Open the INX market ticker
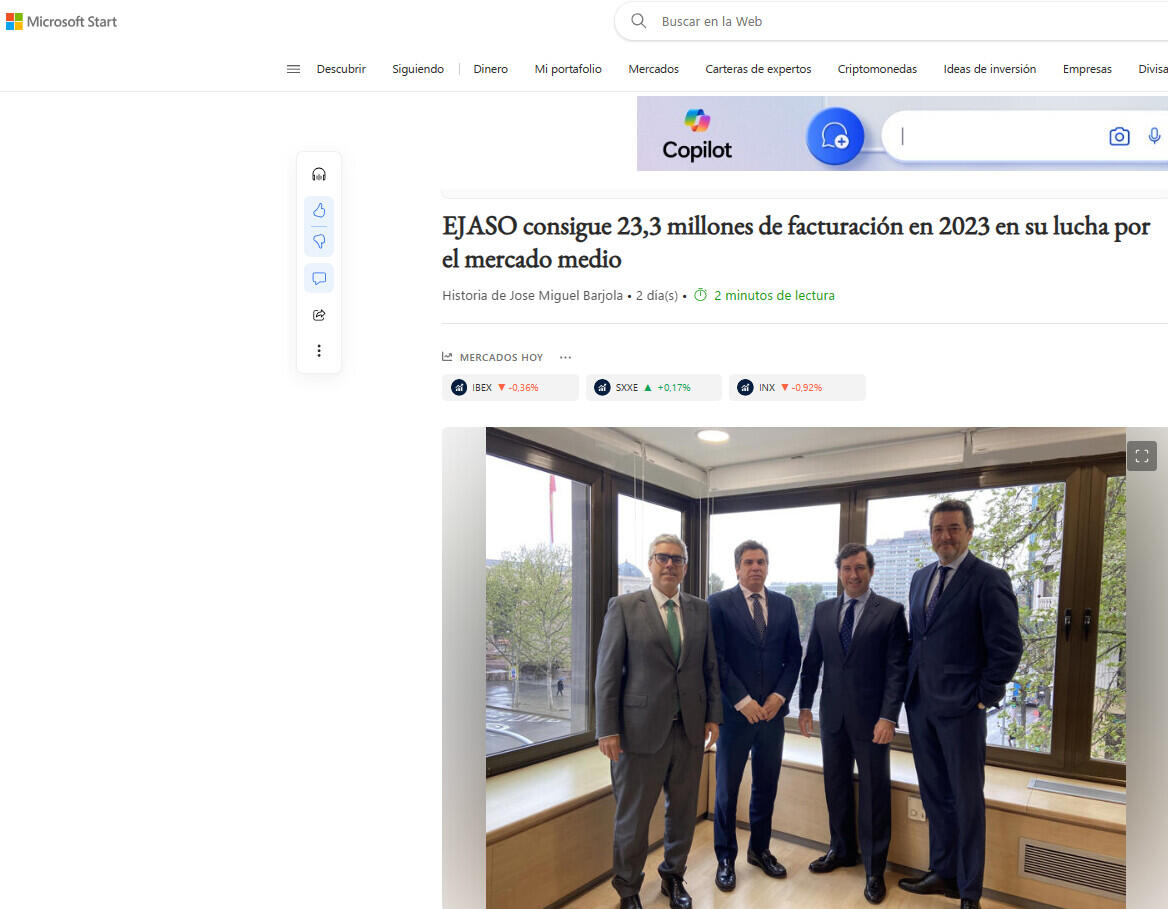The width and height of the screenshot is (1168, 909). point(796,387)
